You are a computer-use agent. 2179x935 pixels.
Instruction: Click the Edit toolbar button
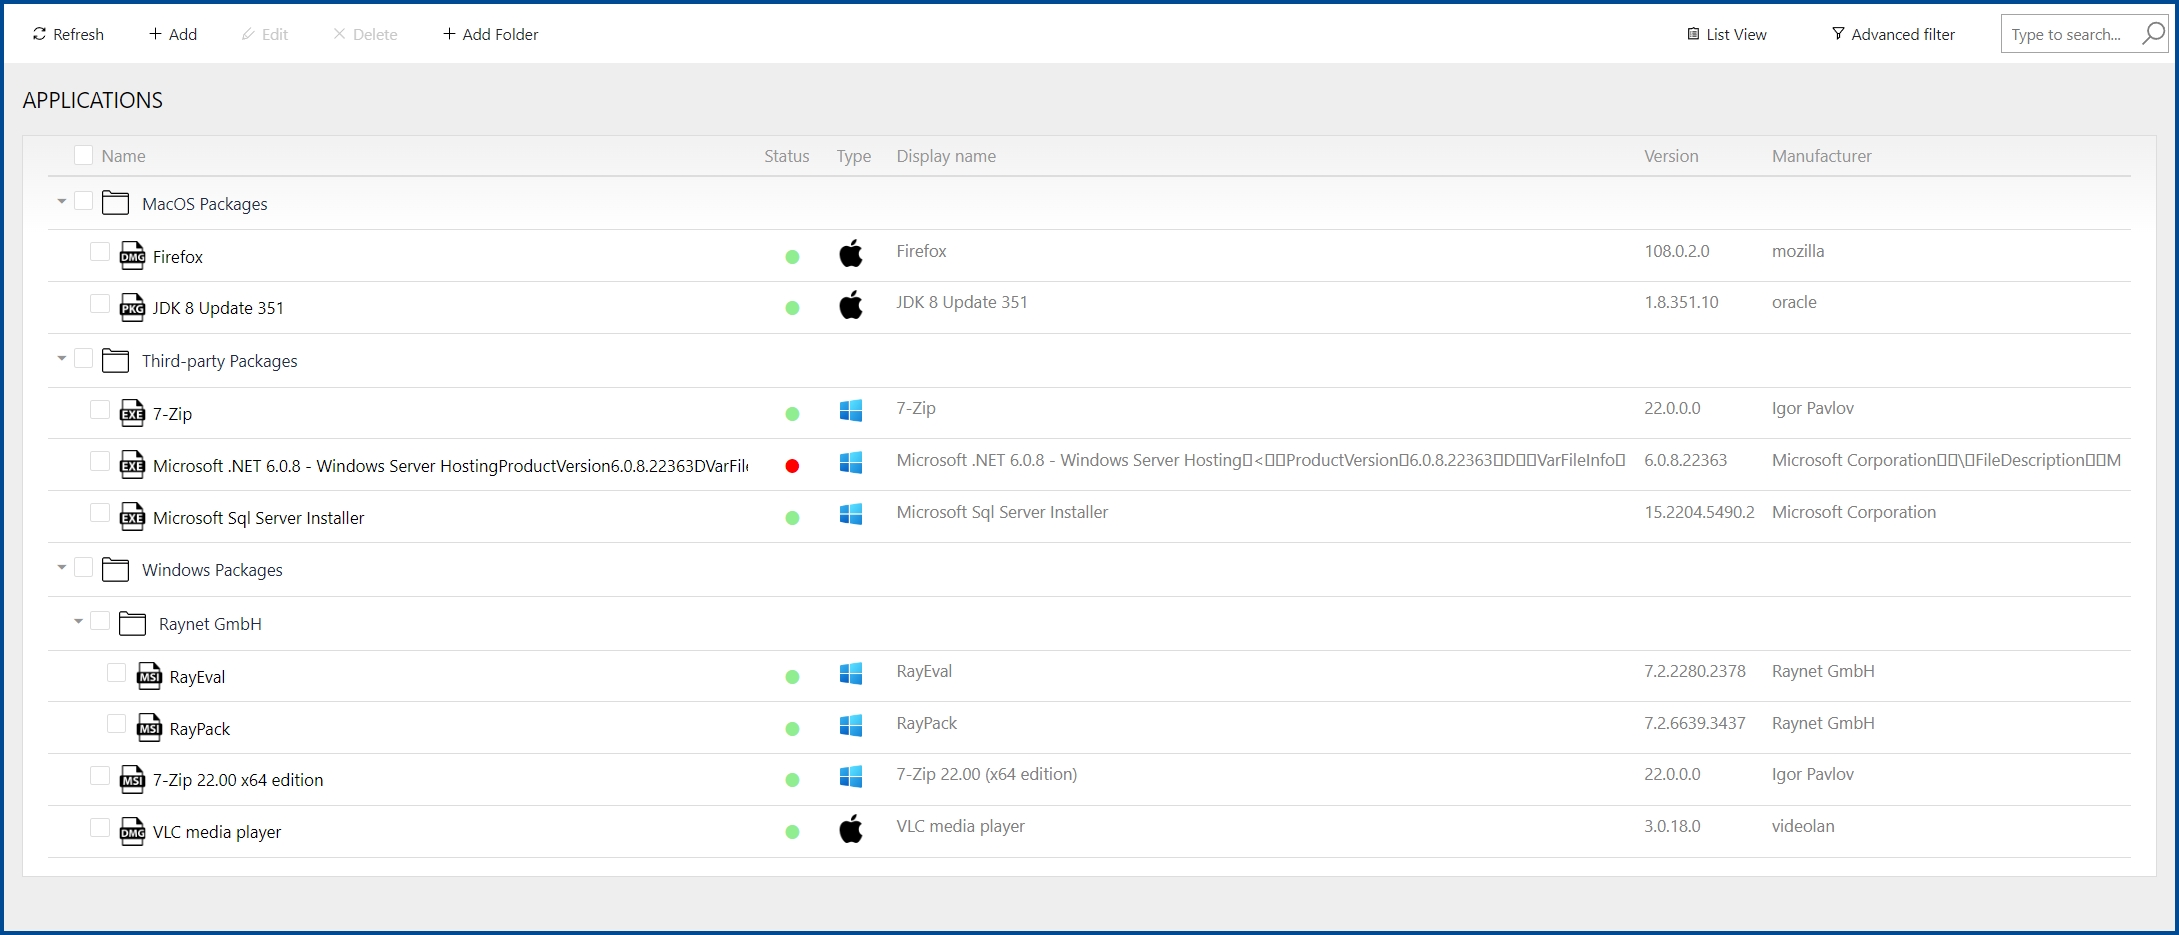(265, 34)
